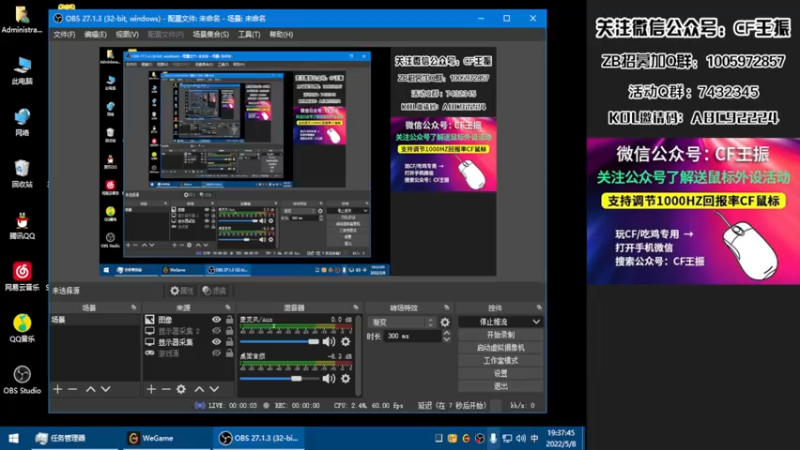Remove selected source with the minus icon
This screenshot has height=450, width=800.
166,389
